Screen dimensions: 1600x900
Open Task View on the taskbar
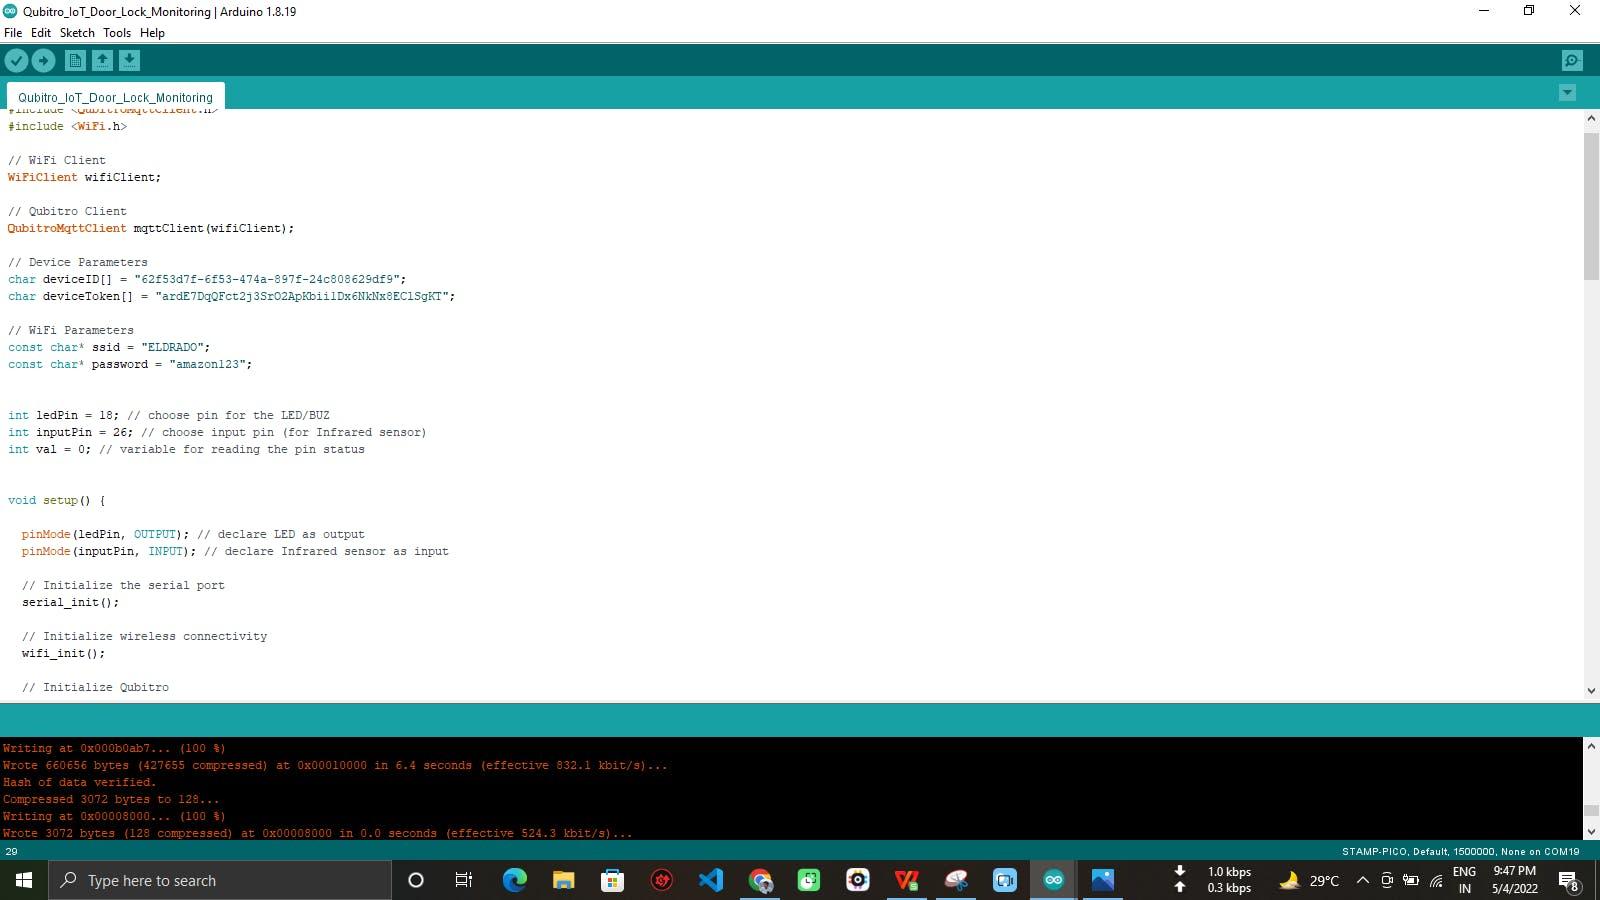[464, 880]
